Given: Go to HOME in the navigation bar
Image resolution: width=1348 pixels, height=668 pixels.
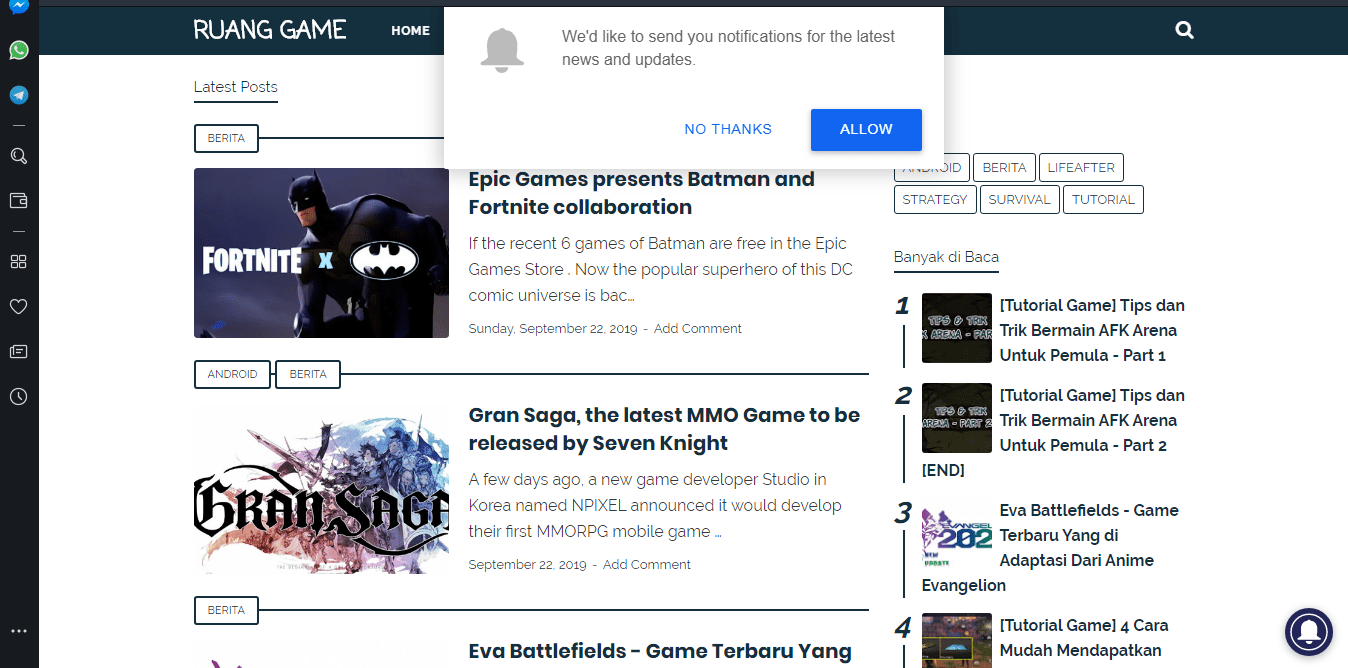Looking at the screenshot, I should coord(410,31).
